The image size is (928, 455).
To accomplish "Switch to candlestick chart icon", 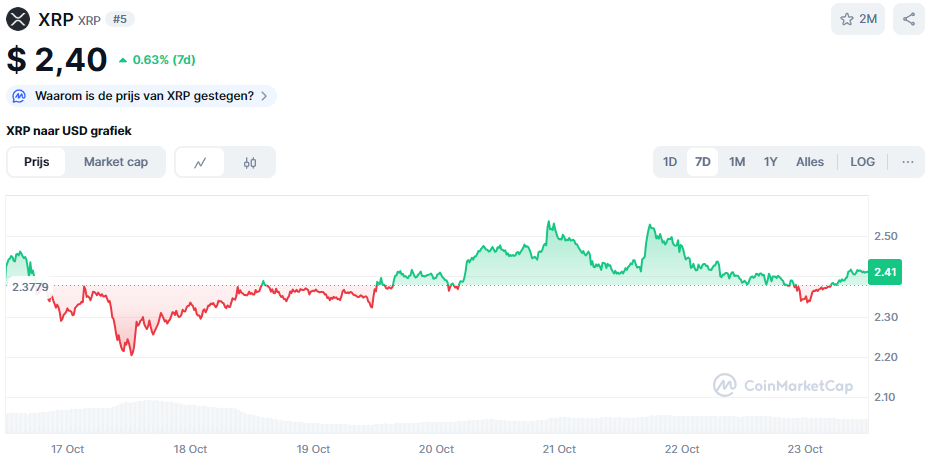I will coord(250,162).
